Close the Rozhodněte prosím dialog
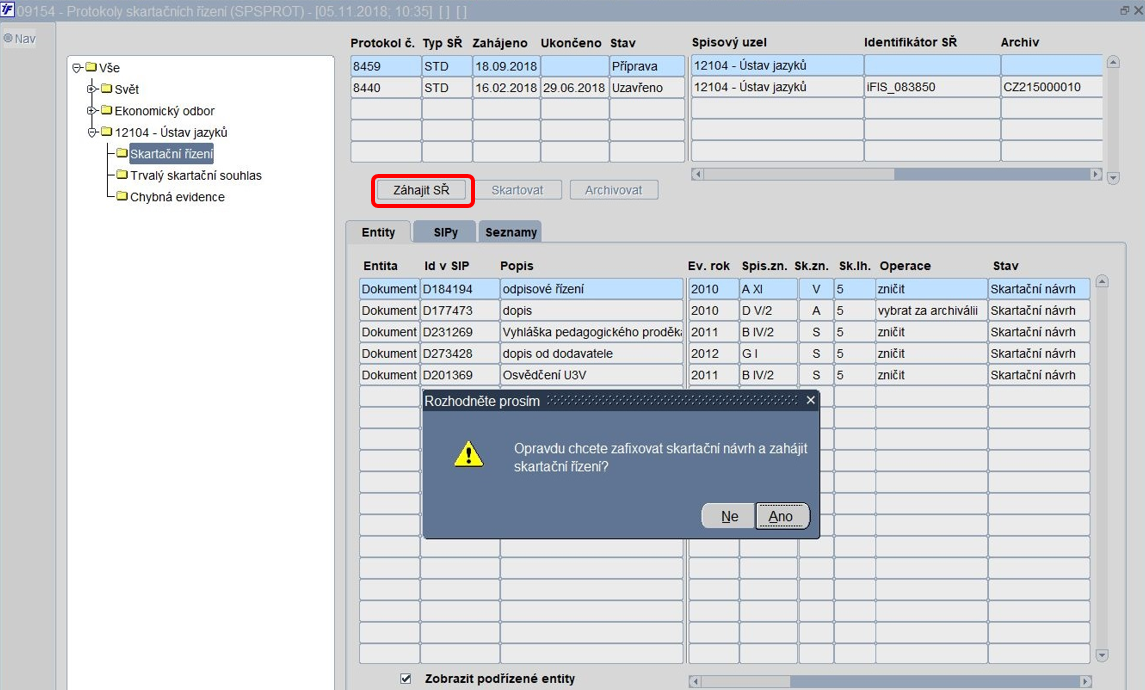 811,400
